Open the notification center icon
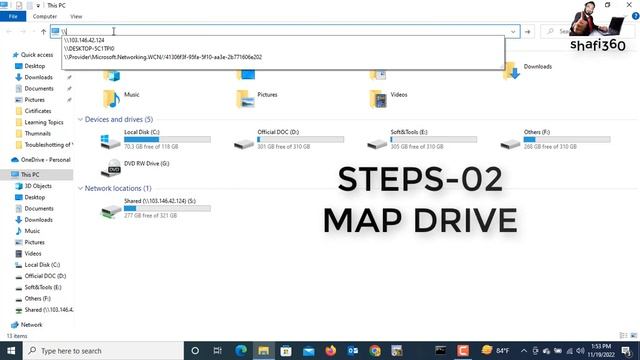The width and height of the screenshot is (640, 360). (626, 351)
